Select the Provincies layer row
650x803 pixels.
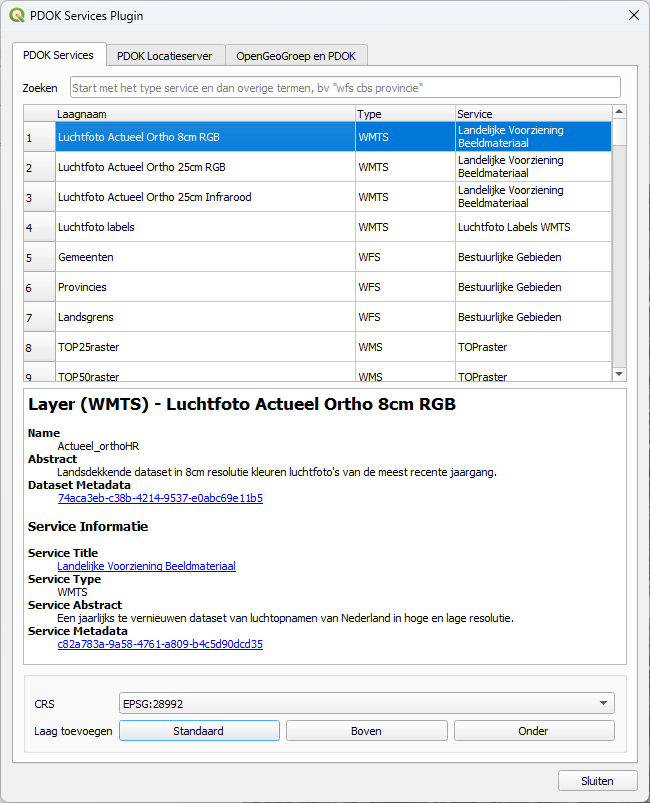point(204,287)
